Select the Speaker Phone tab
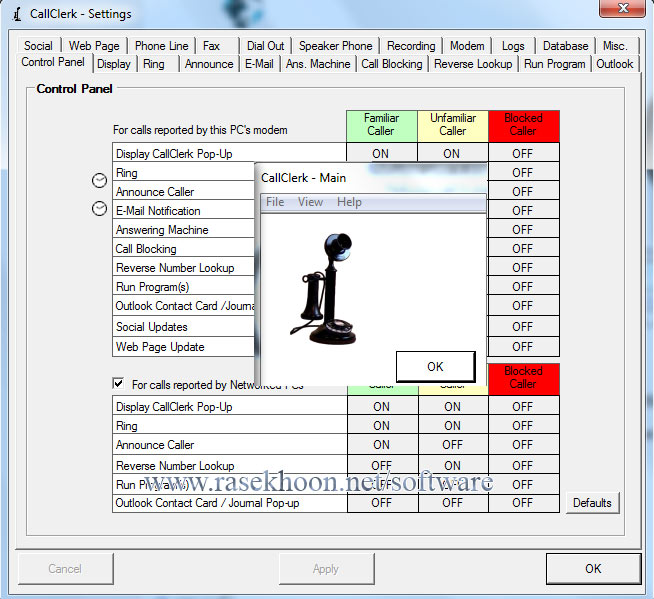Viewport: 654px width, 599px height. 335,45
